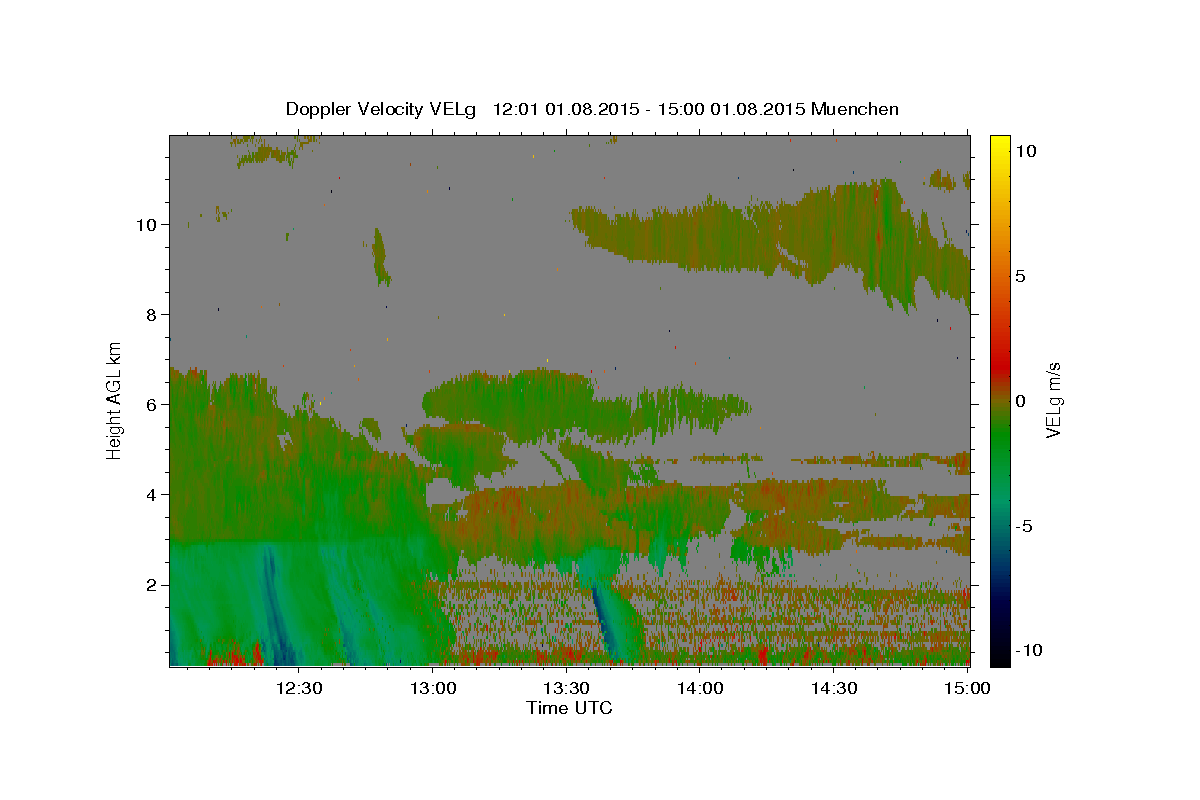Click the yellow top of the colorbar
This screenshot has height=800, width=1200.
1000,145
